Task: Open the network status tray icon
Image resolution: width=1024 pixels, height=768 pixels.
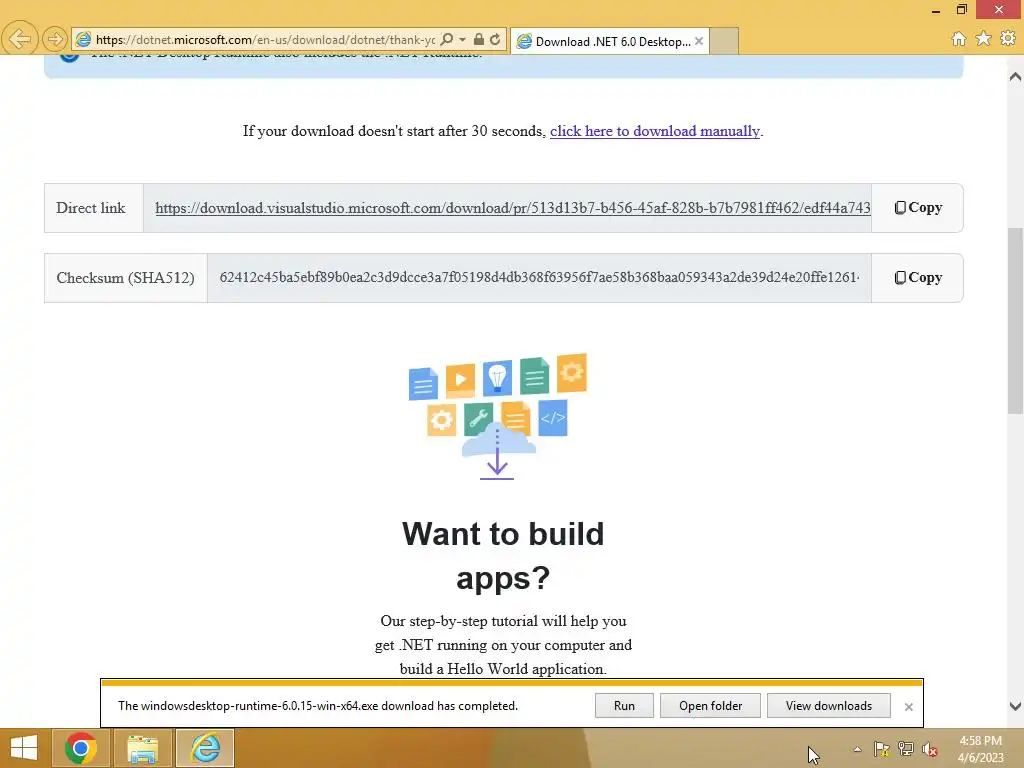Action: (906, 749)
